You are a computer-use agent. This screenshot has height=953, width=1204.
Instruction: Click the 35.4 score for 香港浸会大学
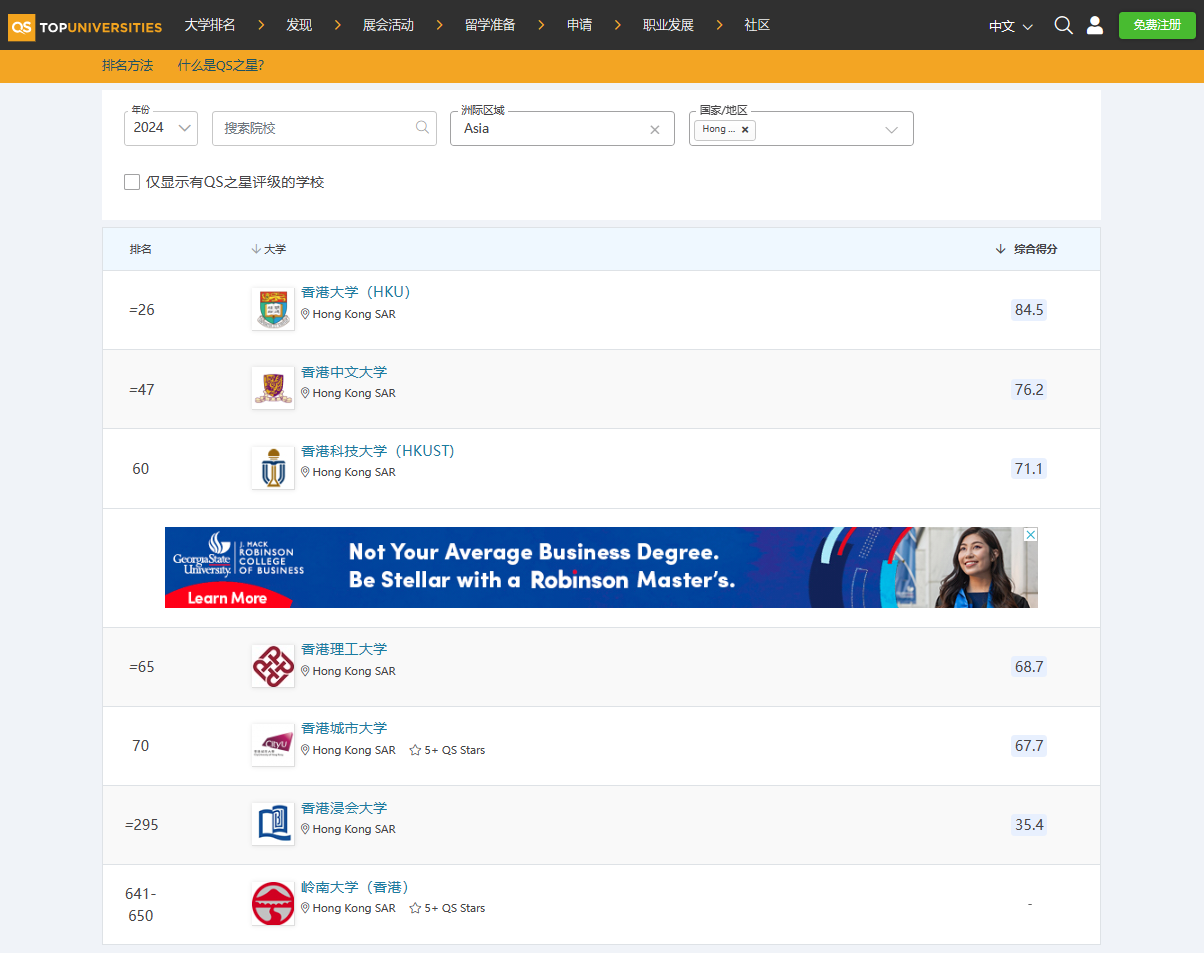click(x=1029, y=825)
